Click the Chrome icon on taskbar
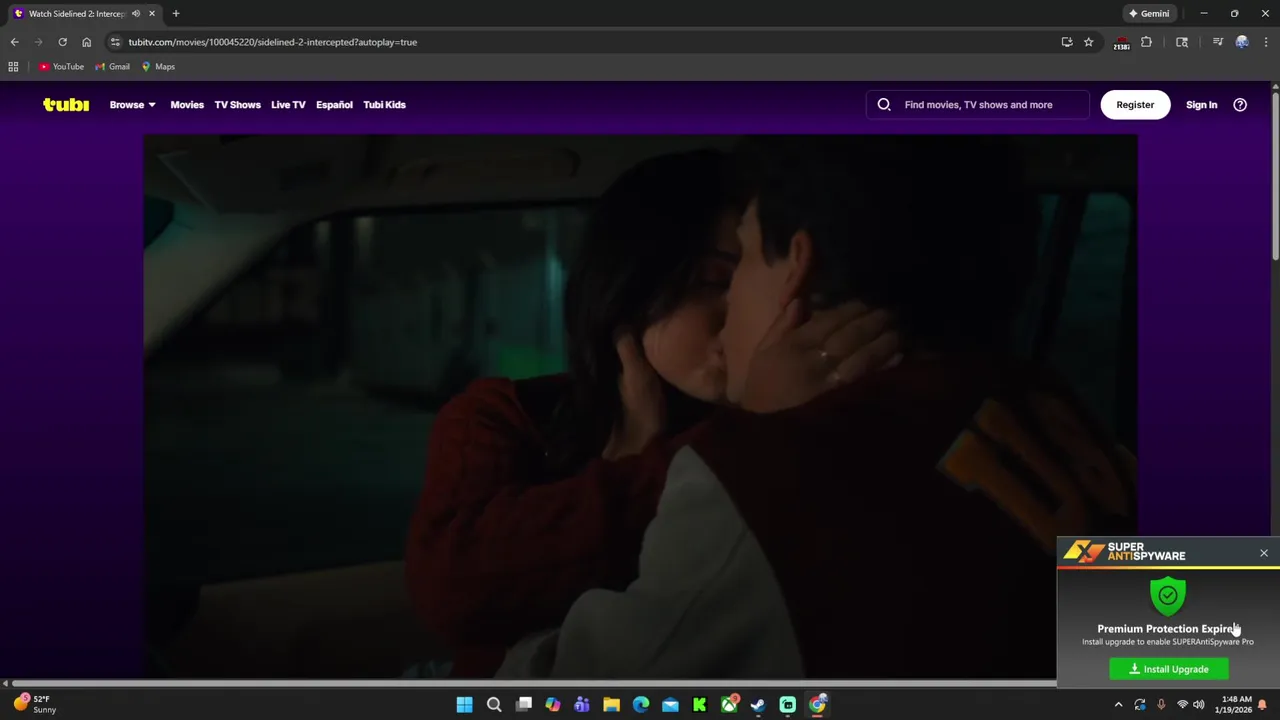1280x720 pixels. click(x=817, y=705)
